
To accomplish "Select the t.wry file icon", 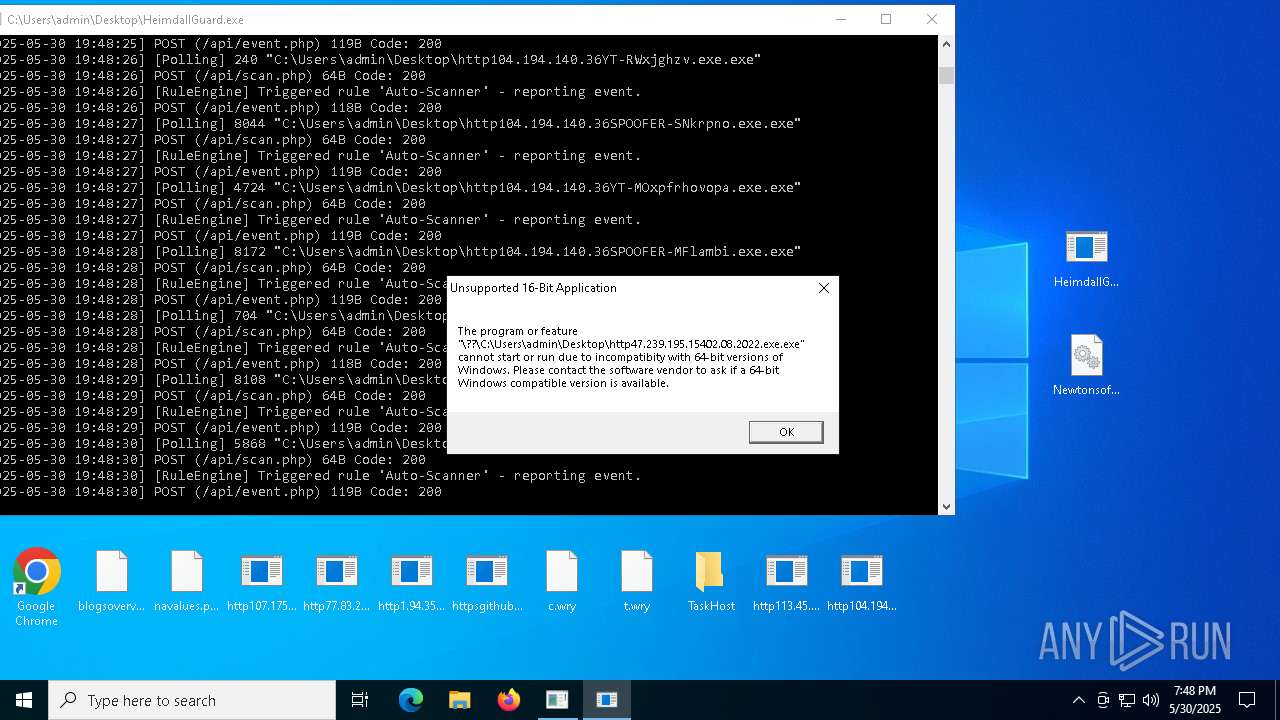I will coord(637,582).
